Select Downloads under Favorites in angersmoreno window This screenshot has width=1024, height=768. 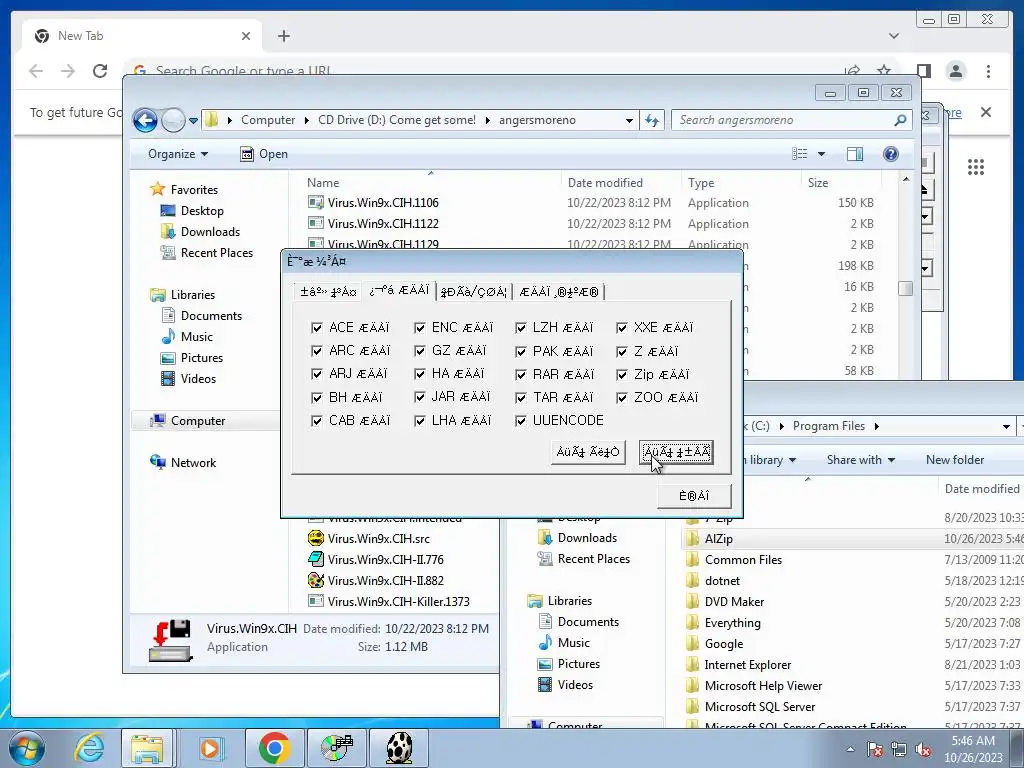coord(210,232)
